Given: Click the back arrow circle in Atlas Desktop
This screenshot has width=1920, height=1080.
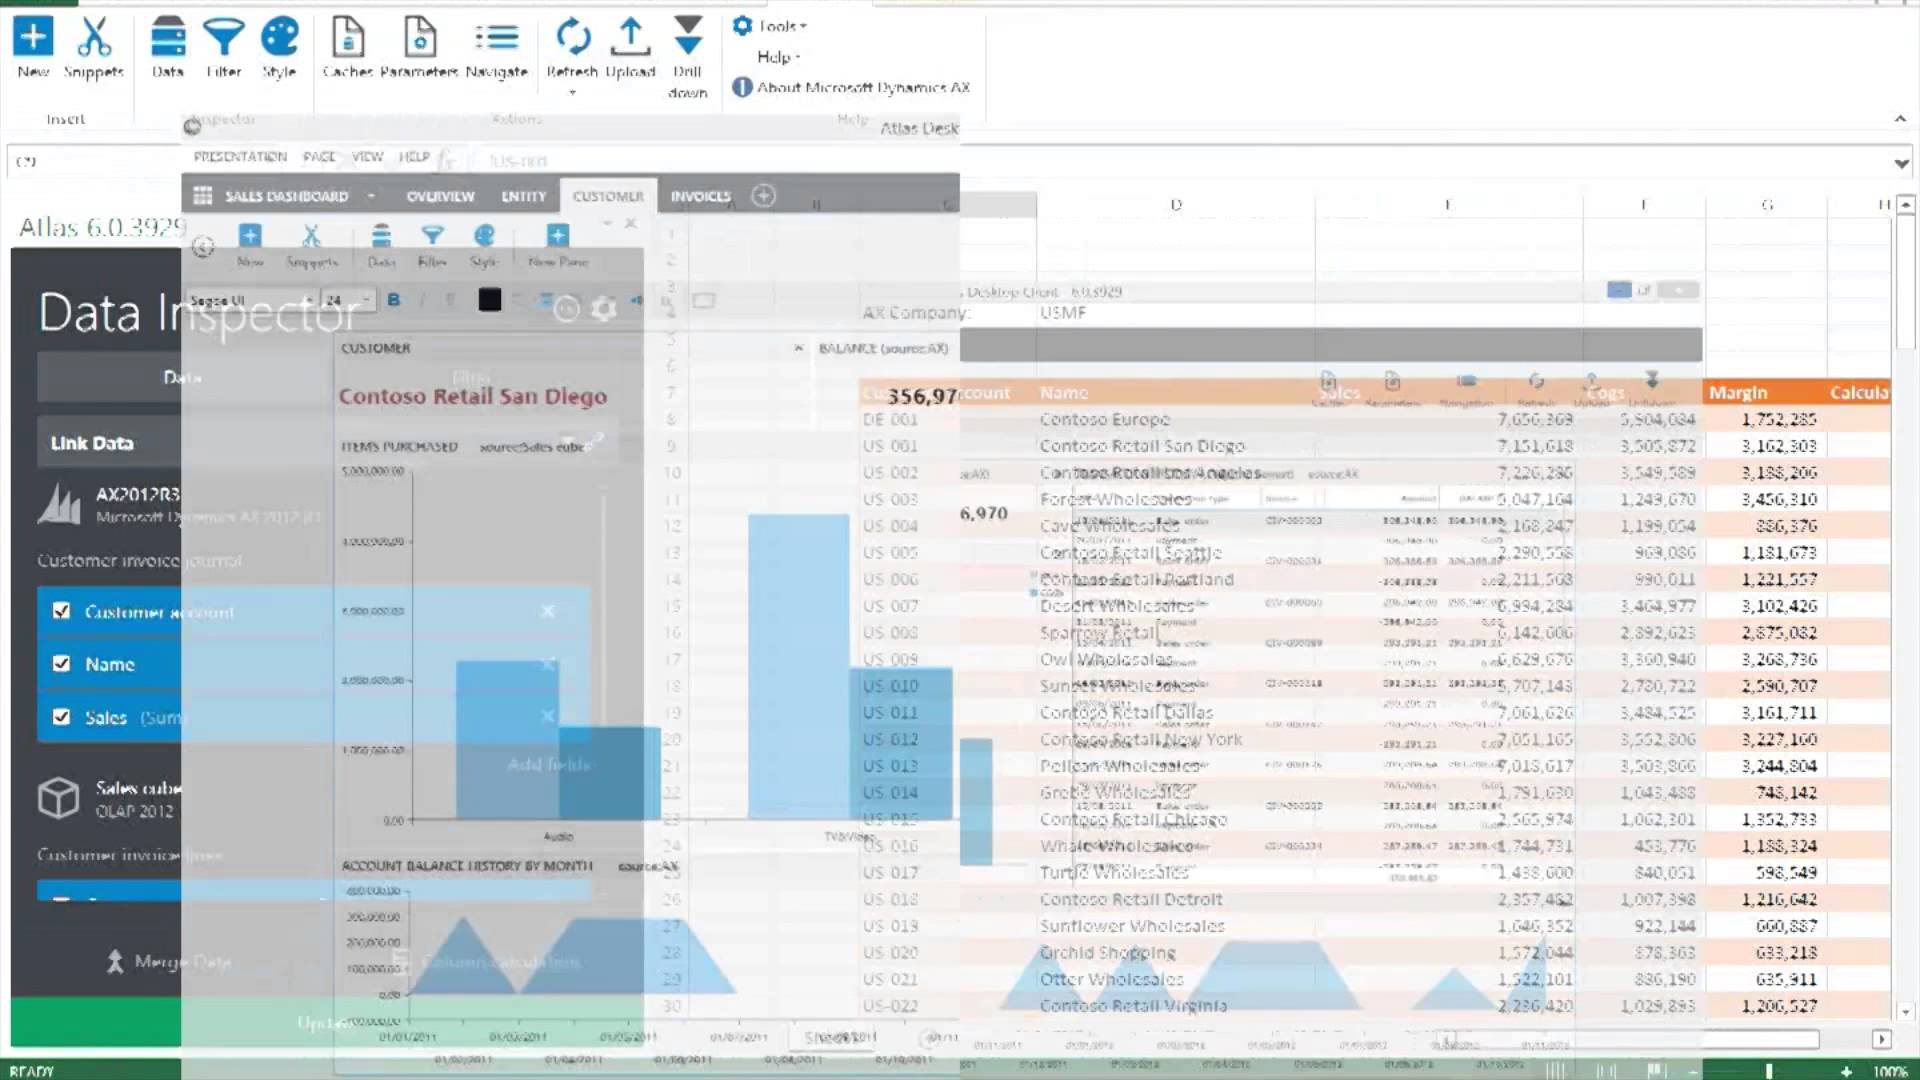Looking at the screenshot, I should click(x=203, y=247).
